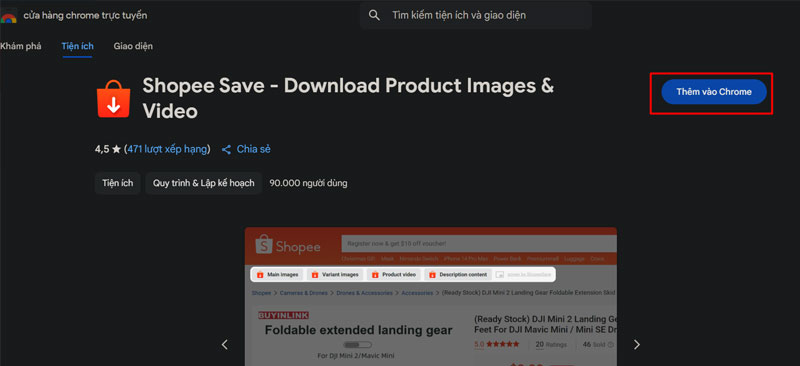Click the 'Chia sẻ' share link
The width and height of the screenshot is (800, 366).
coord(254,150)
